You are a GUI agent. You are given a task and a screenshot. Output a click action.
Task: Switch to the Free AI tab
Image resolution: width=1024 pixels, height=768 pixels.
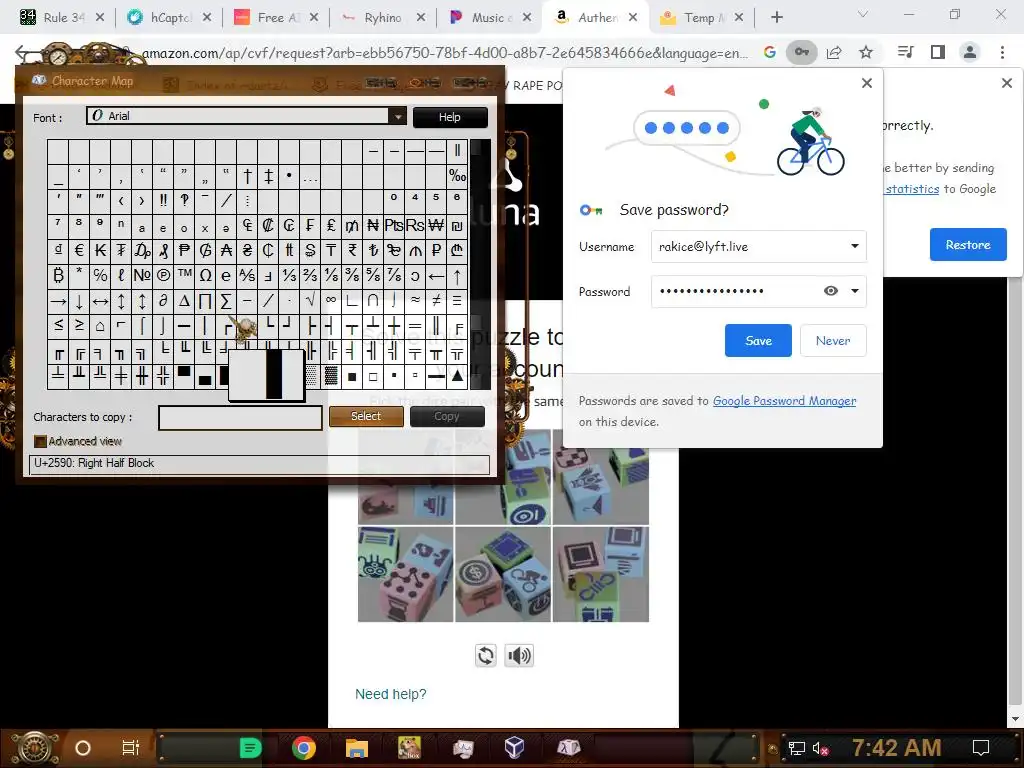[x=276, y=18]
